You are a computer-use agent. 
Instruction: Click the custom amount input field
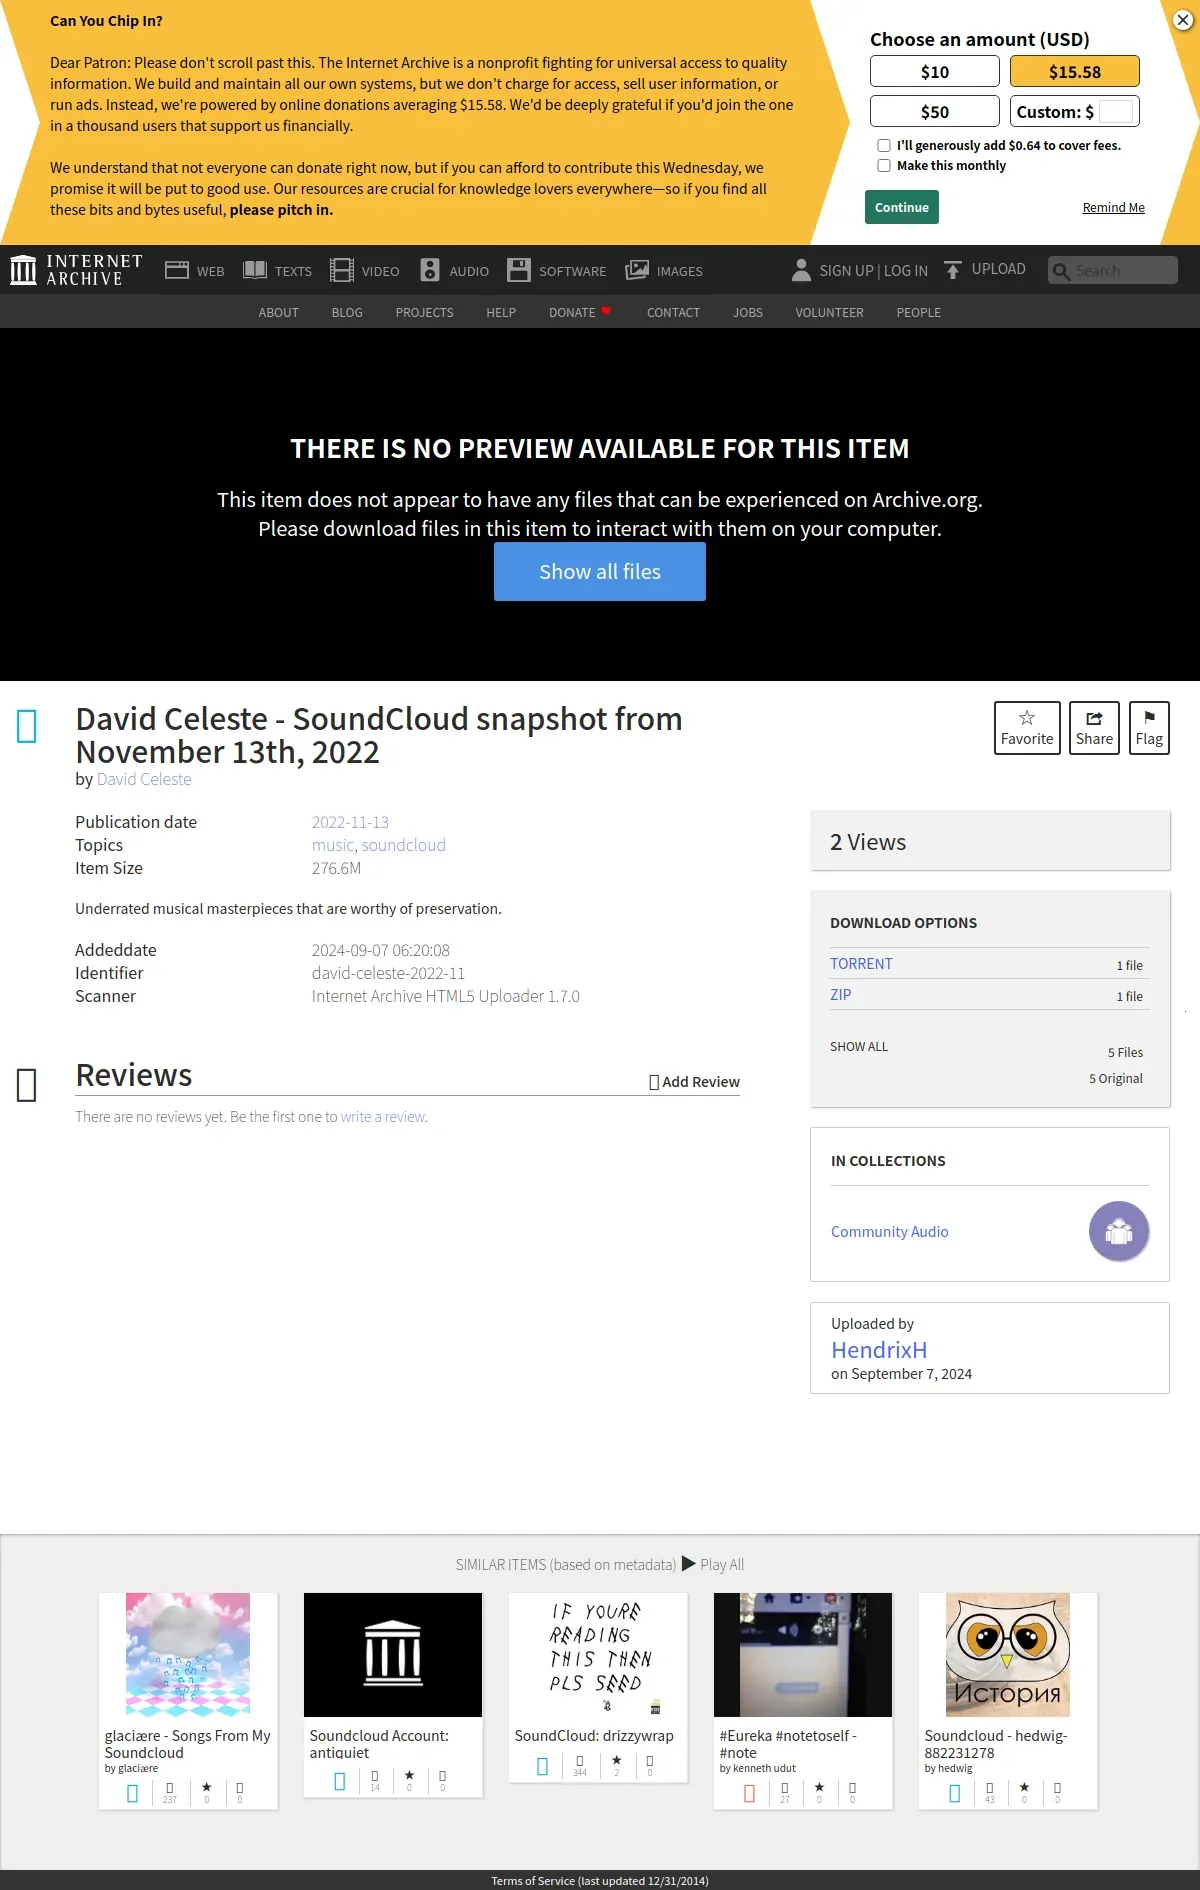coord(1116,111)
